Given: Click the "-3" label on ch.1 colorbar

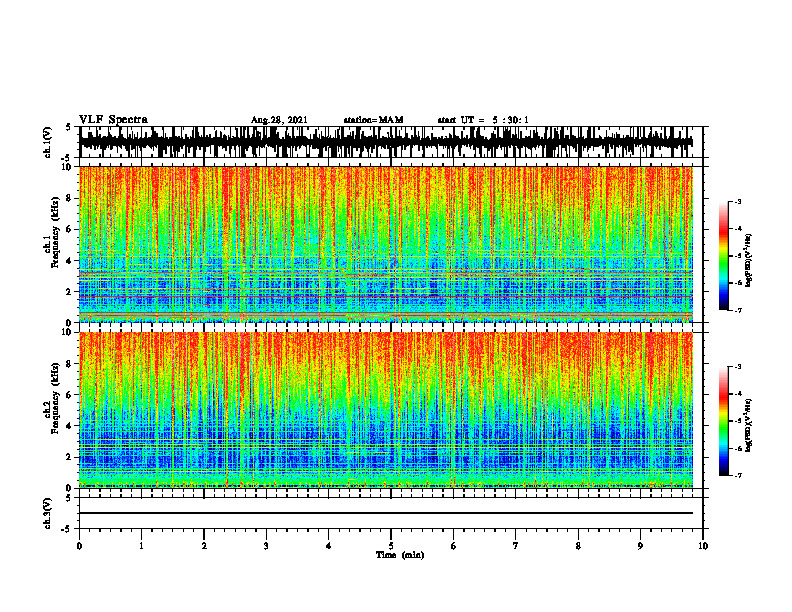Looking at the screenshot, I should [x=737, y=201].
